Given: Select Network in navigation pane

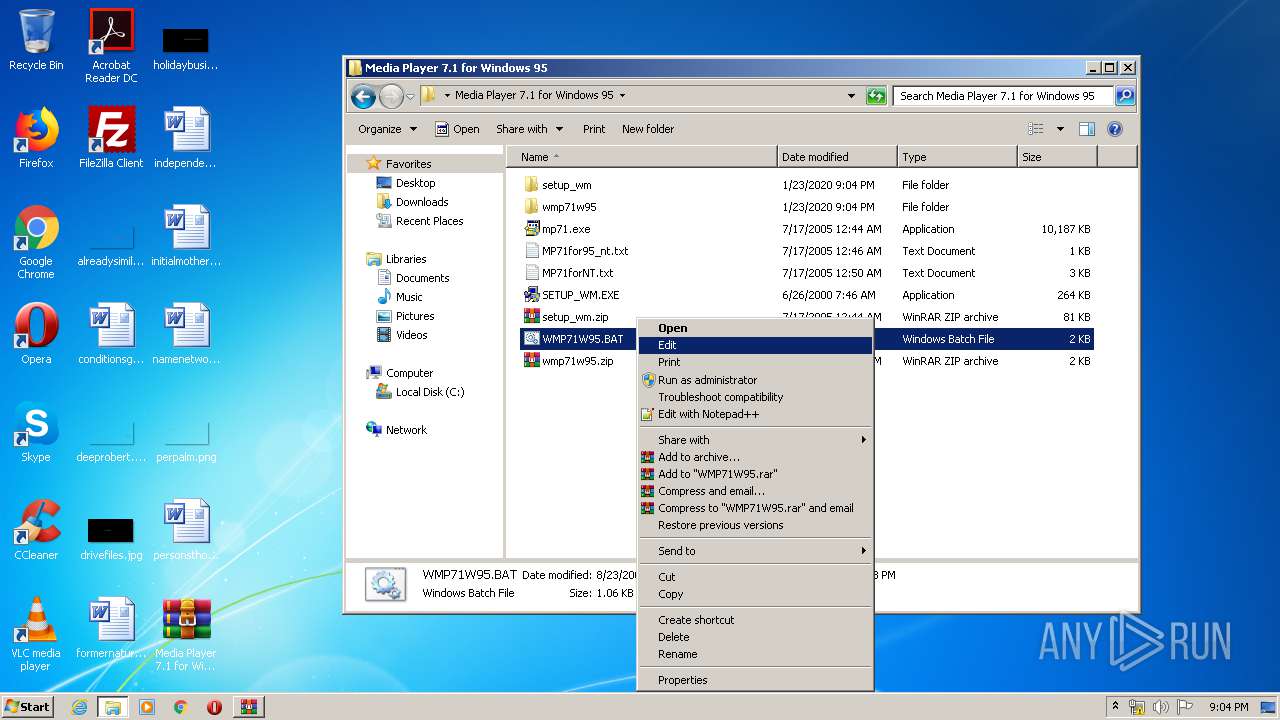Looking at the screenshot, I should click(x=406, y=430).
